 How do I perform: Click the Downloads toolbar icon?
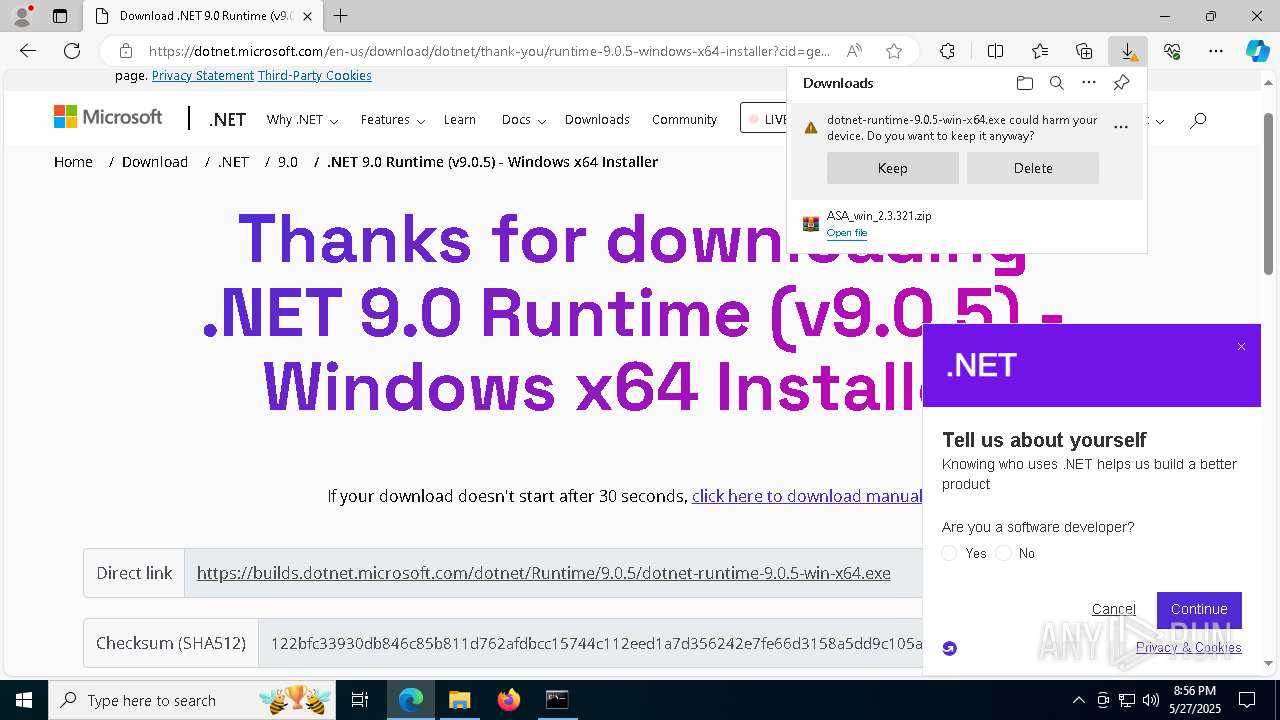coord(1128,51)
